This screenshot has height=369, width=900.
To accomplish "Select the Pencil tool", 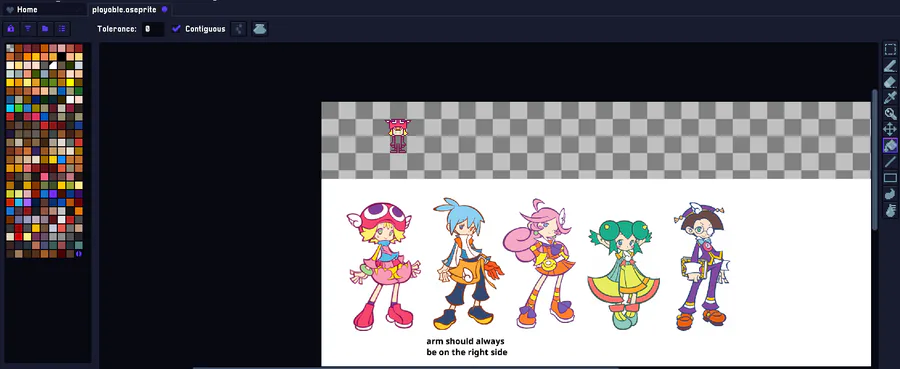I will click(x=890, y=65).
